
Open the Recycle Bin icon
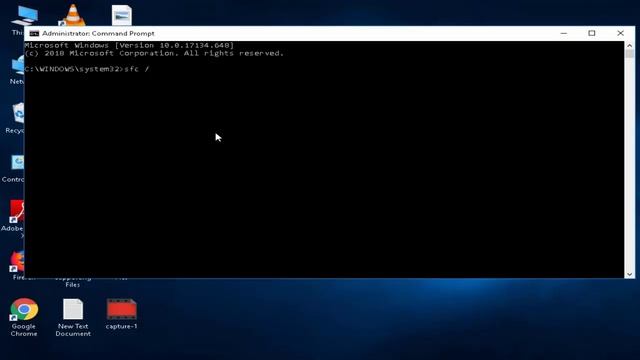pos(15,118)
